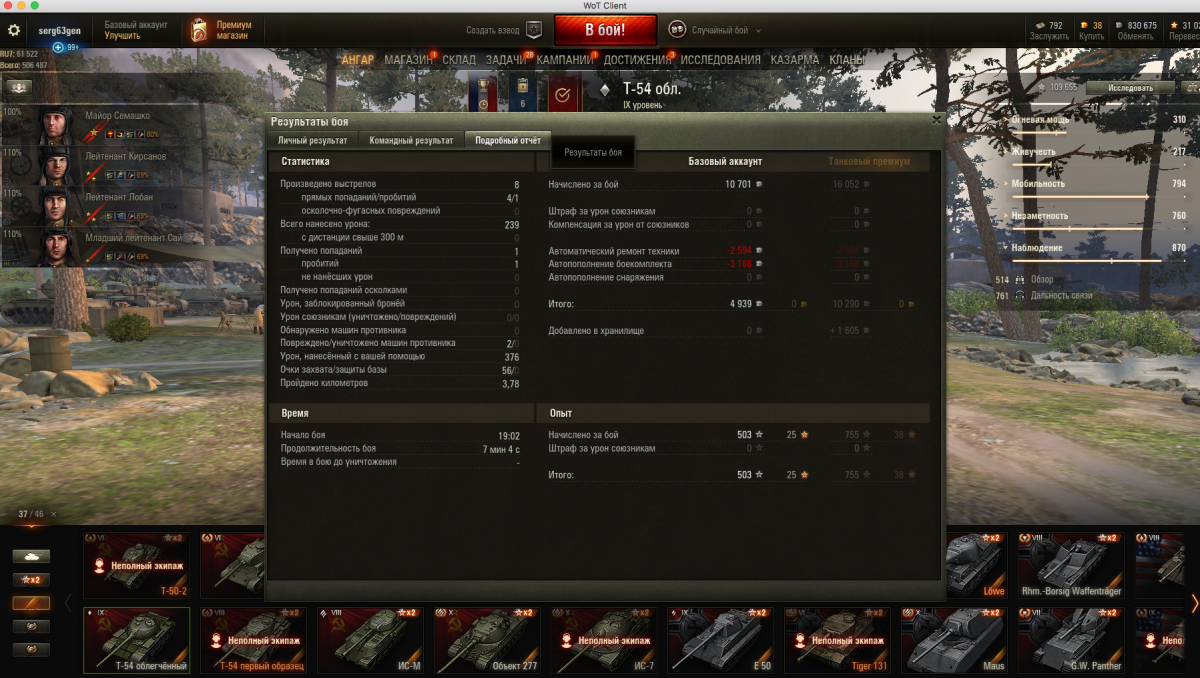
Task: Switch to the Командный результат tab
Action: pyautogui.click(x=411, y=141)
